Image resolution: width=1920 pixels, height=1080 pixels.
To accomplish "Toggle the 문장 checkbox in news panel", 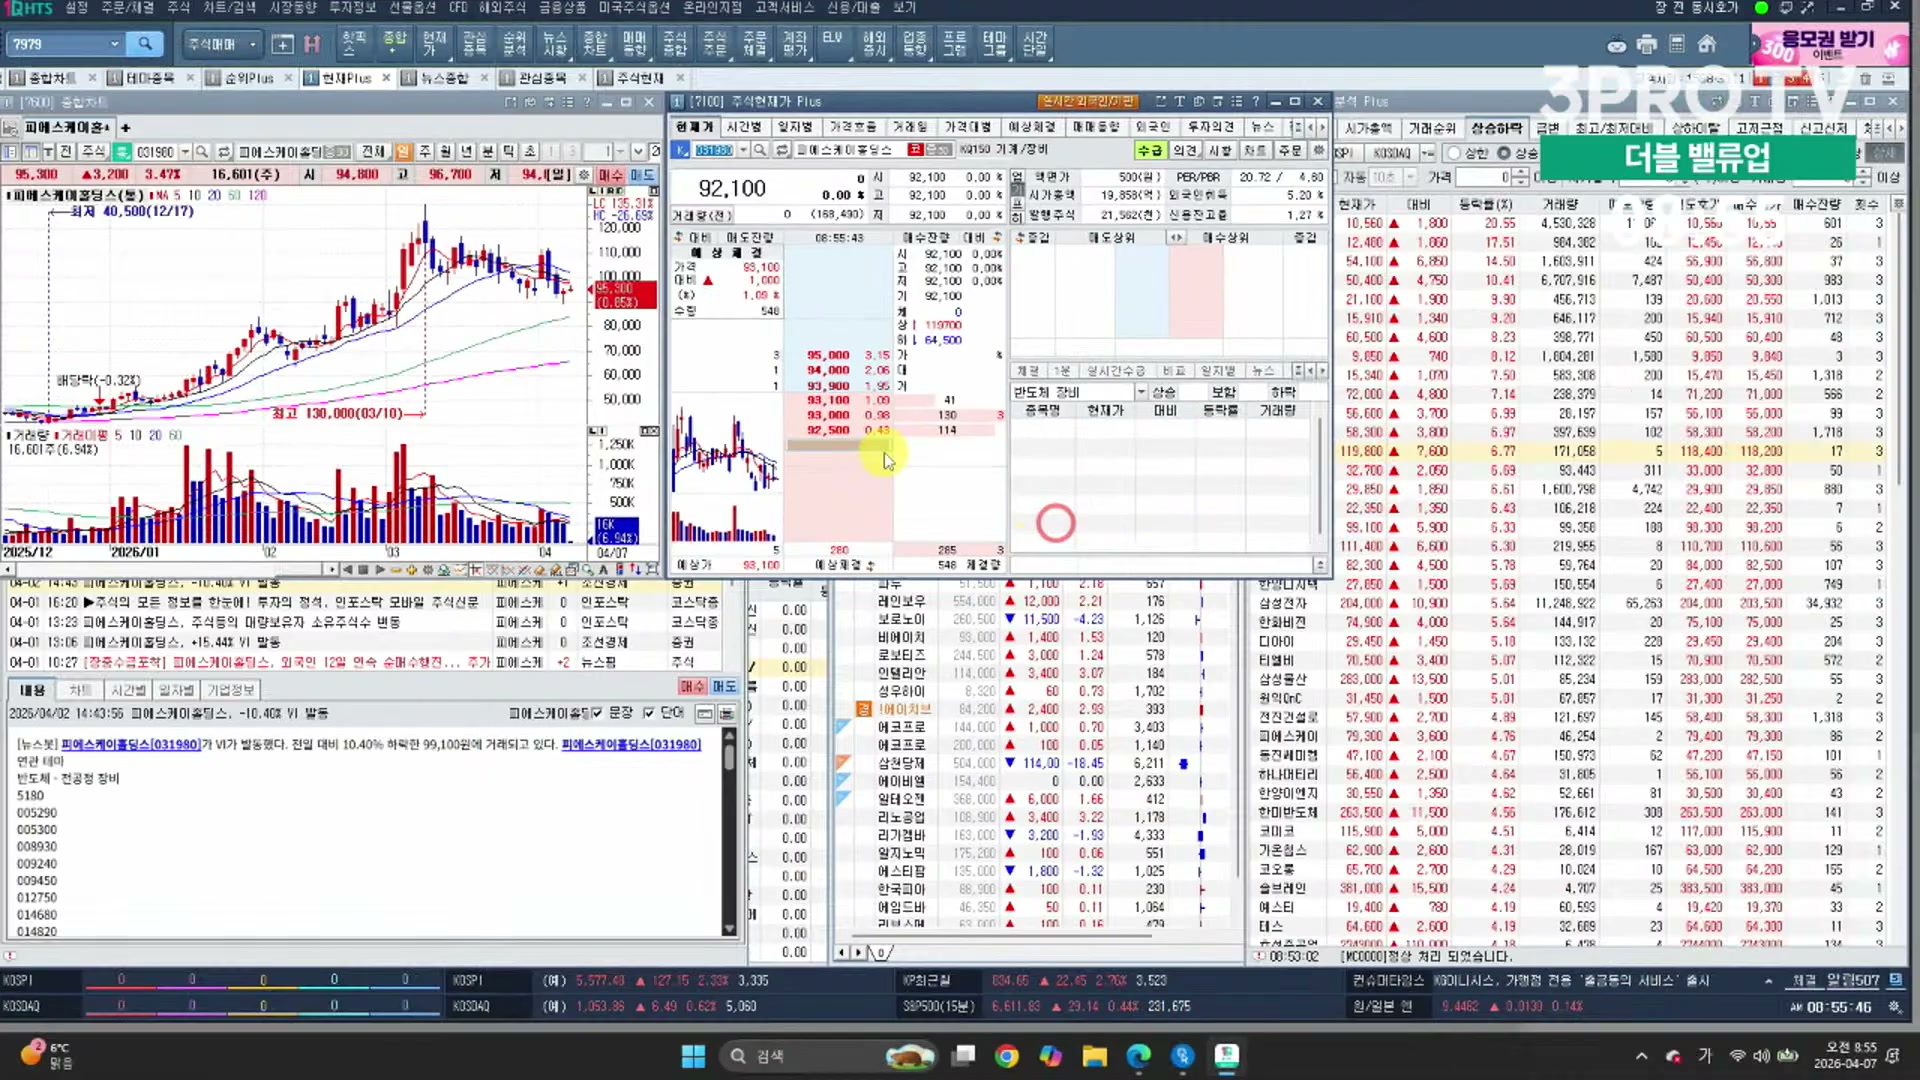I will tap(597, 713).
